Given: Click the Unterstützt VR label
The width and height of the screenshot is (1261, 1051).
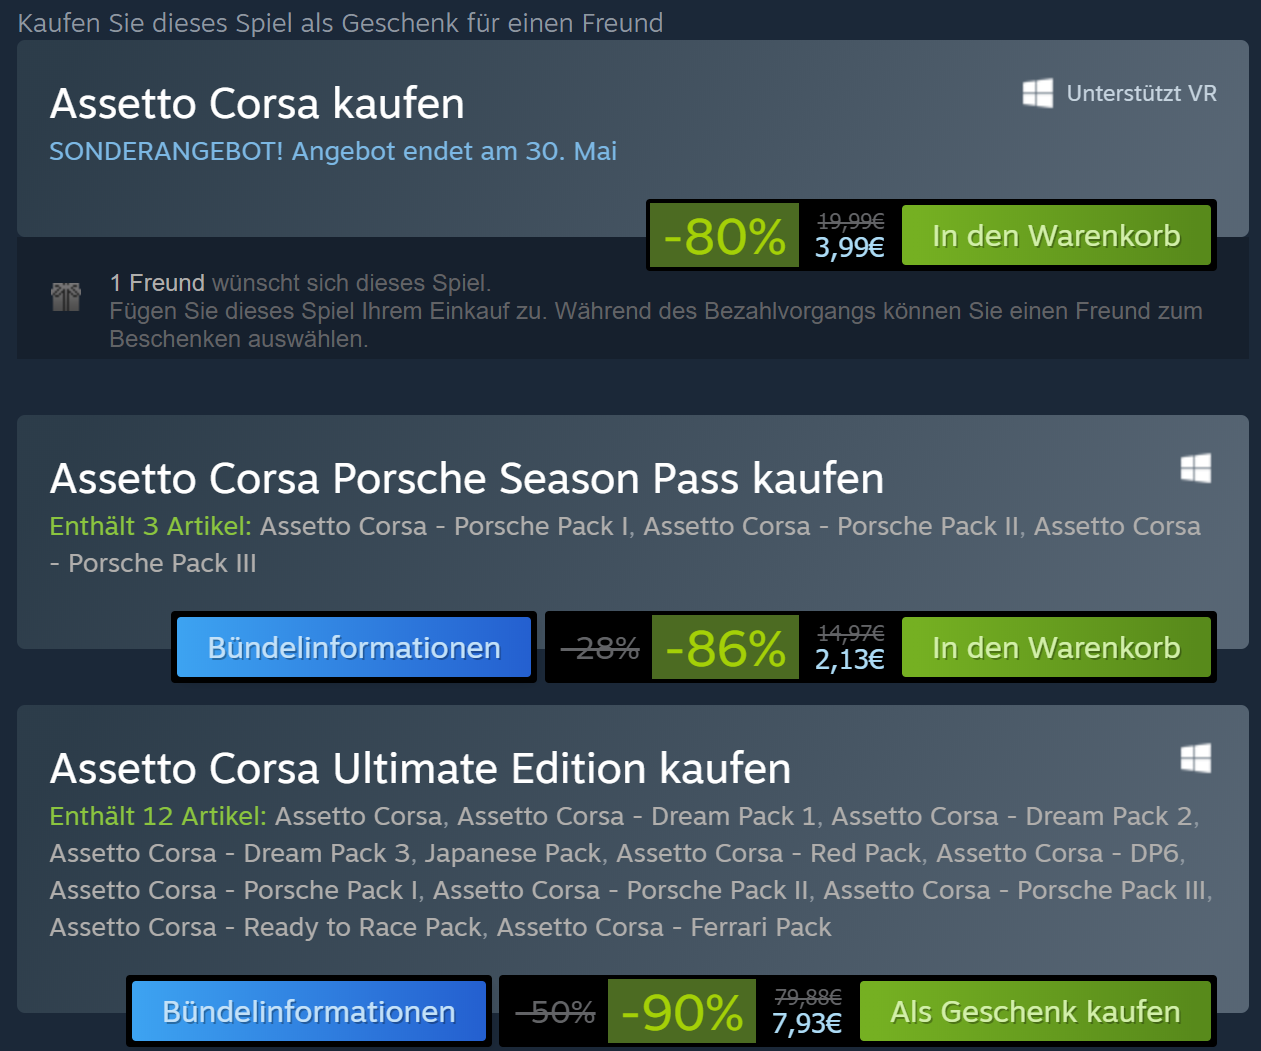Looking at the screenshot, I should [1141, 94].
